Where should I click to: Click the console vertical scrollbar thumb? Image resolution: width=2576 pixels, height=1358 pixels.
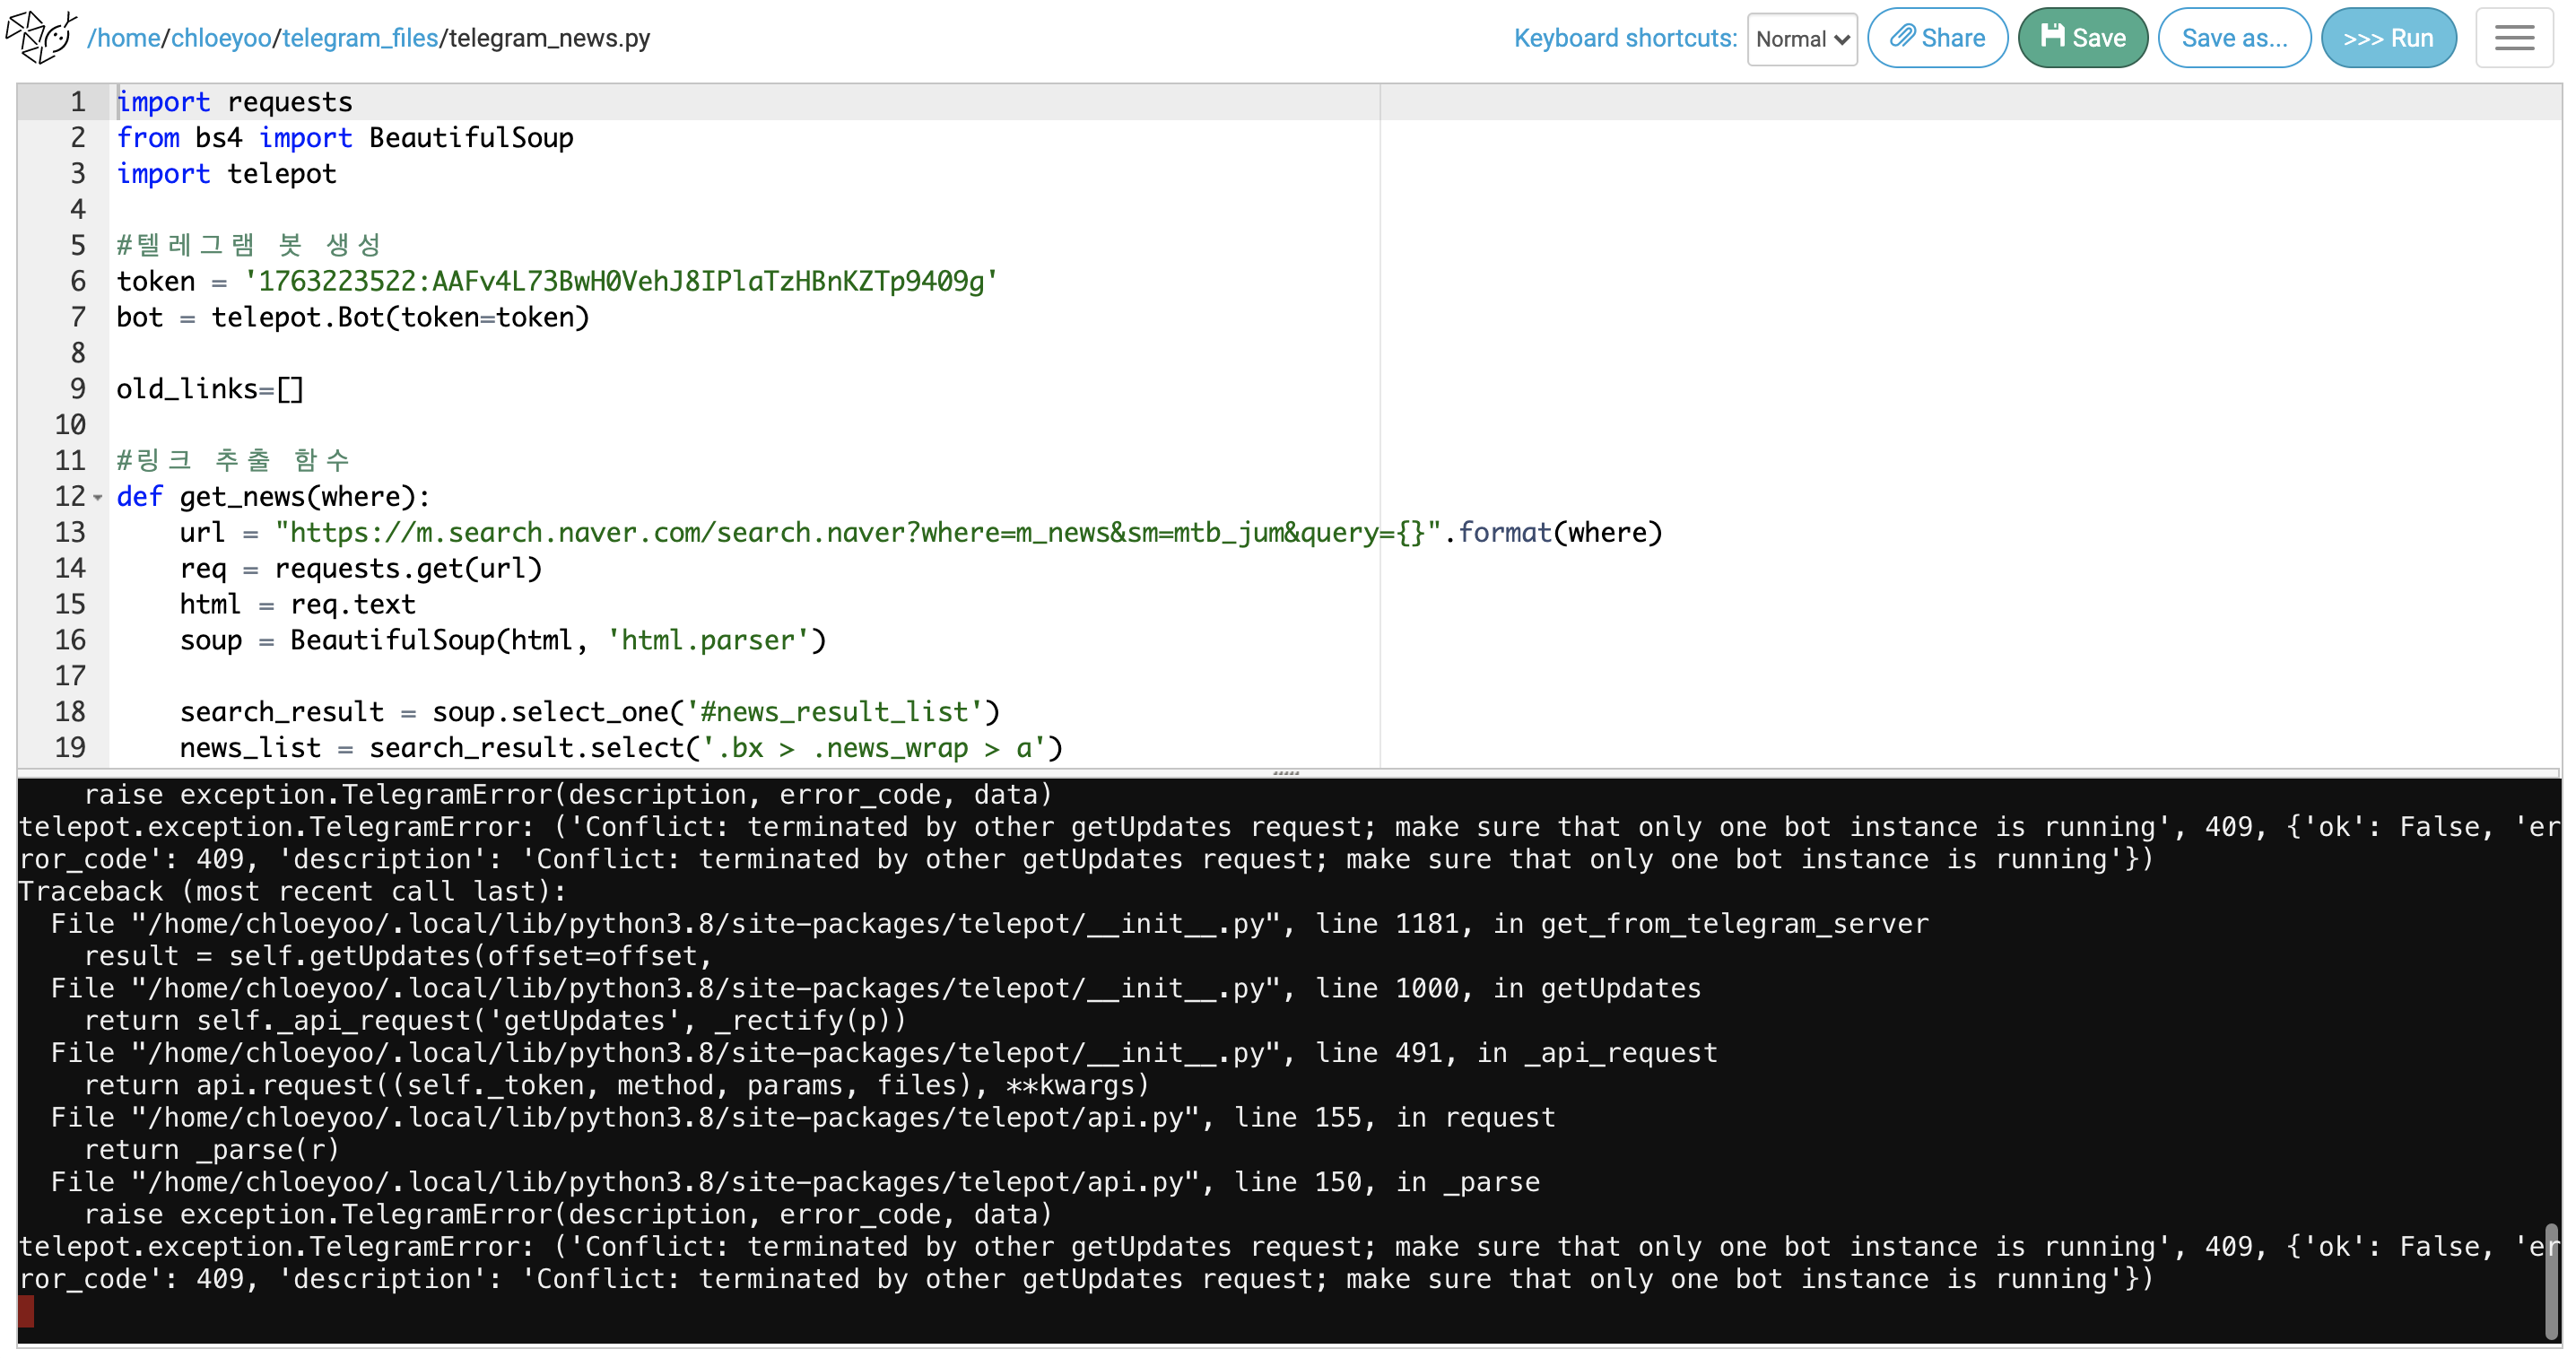[x=2550, y=1280]
